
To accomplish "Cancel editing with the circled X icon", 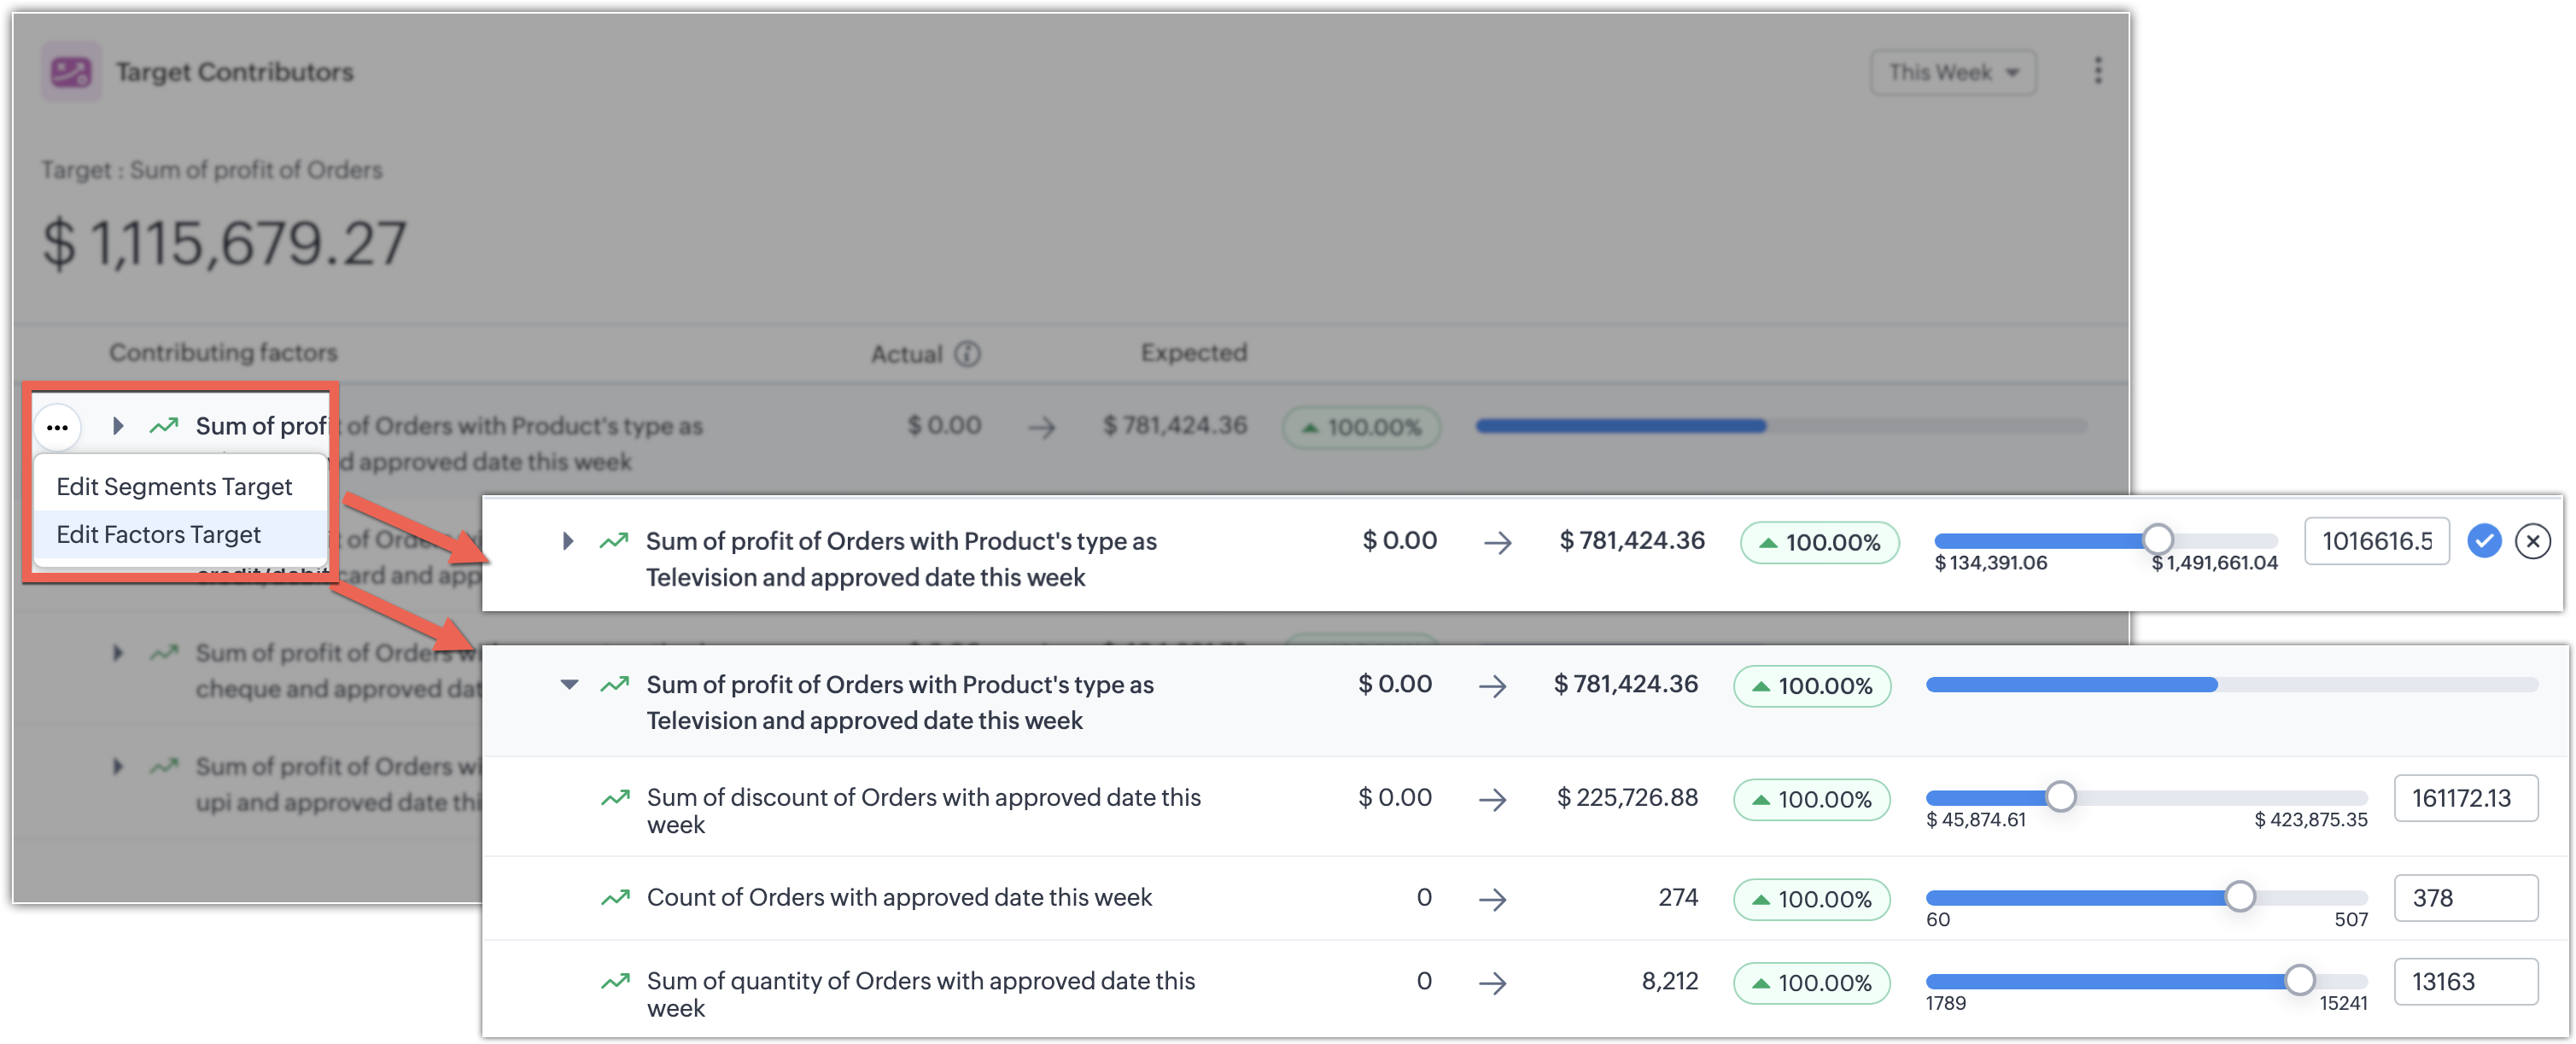I will (2532, 541).
